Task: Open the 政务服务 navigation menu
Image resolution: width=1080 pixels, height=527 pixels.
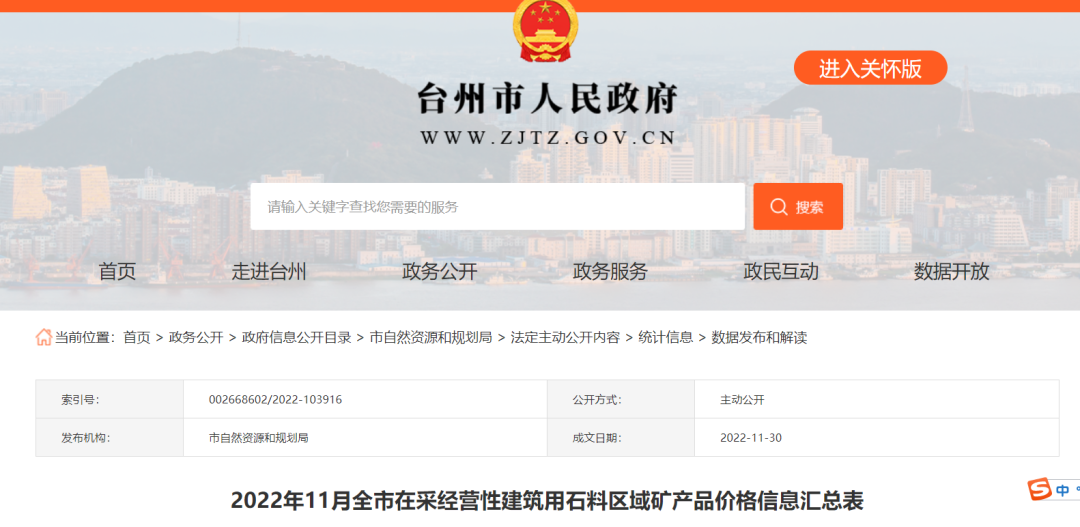Action: (610, 271)
